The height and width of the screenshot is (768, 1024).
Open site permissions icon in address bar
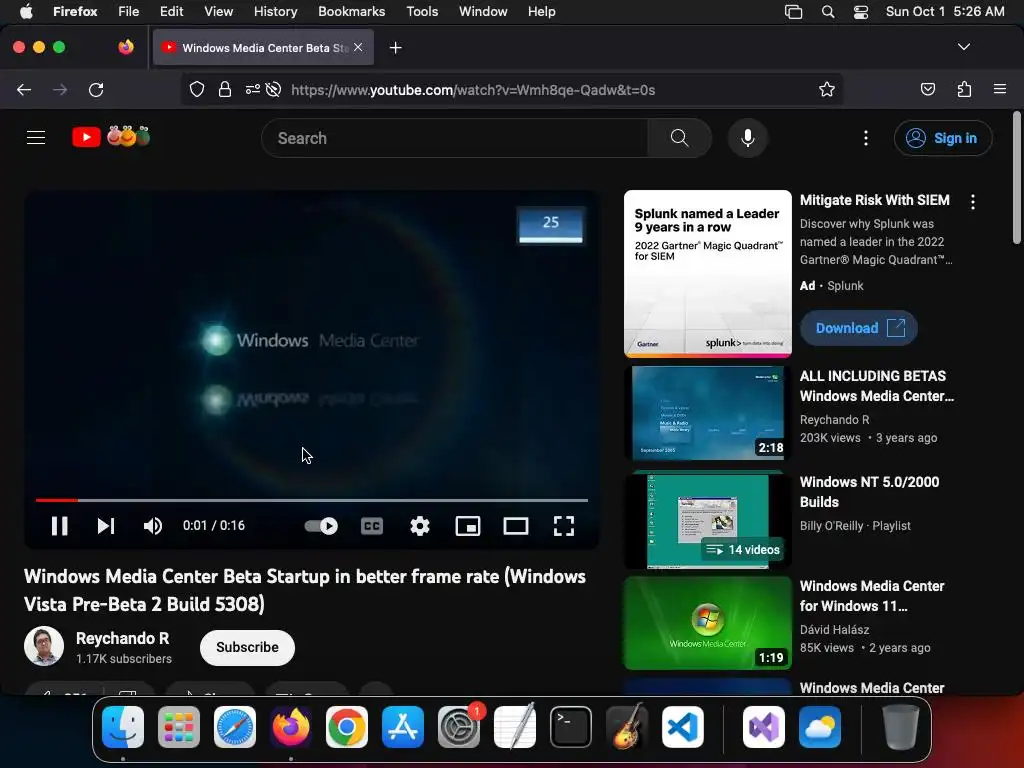pyautogui.click(x=253, y=89)
